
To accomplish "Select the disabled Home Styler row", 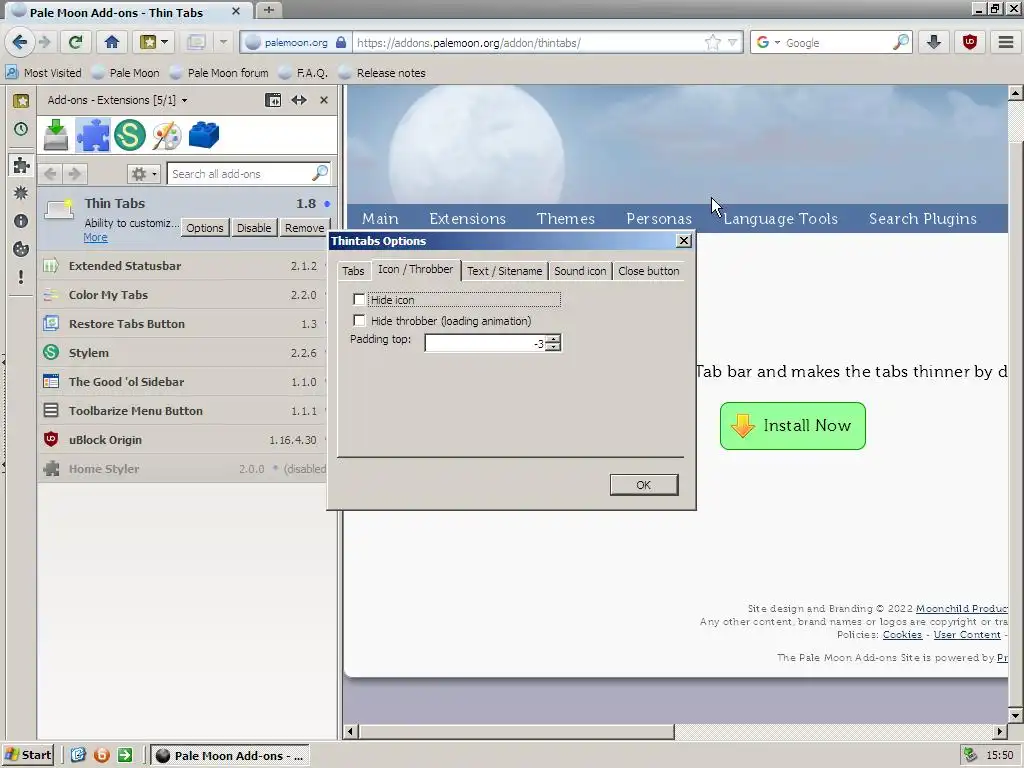I will [183, 469].
